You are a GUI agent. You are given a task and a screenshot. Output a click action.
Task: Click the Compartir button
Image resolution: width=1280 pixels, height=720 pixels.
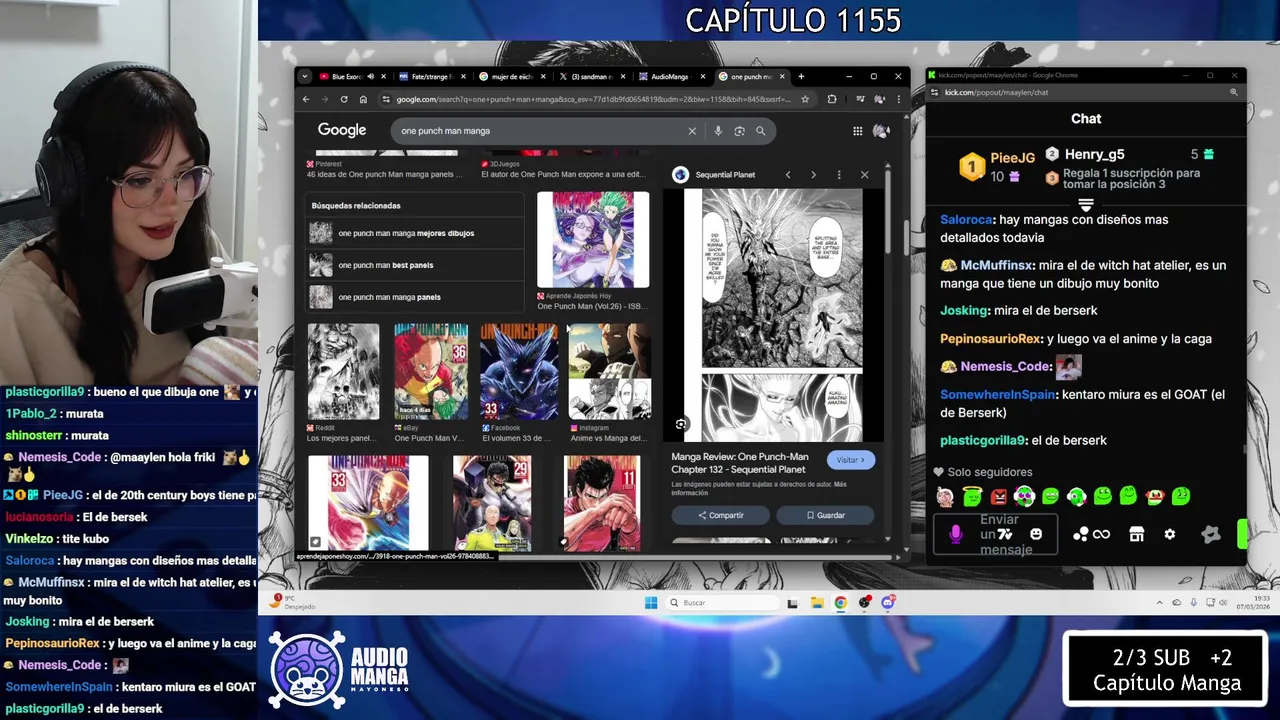tap(720, 515)
